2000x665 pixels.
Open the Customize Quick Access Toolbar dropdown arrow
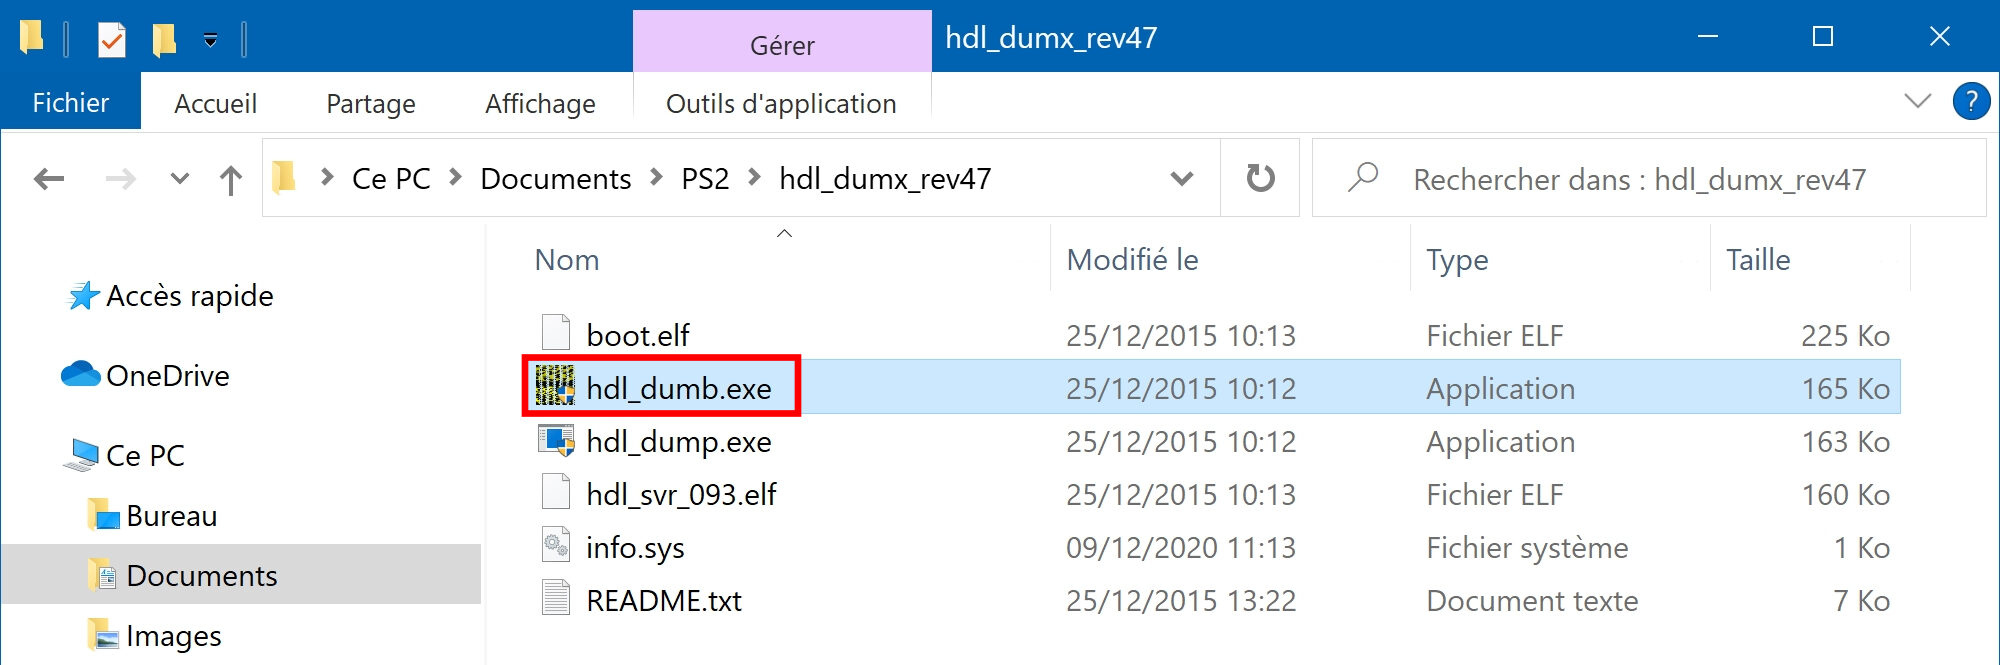(x=210, y=40)
